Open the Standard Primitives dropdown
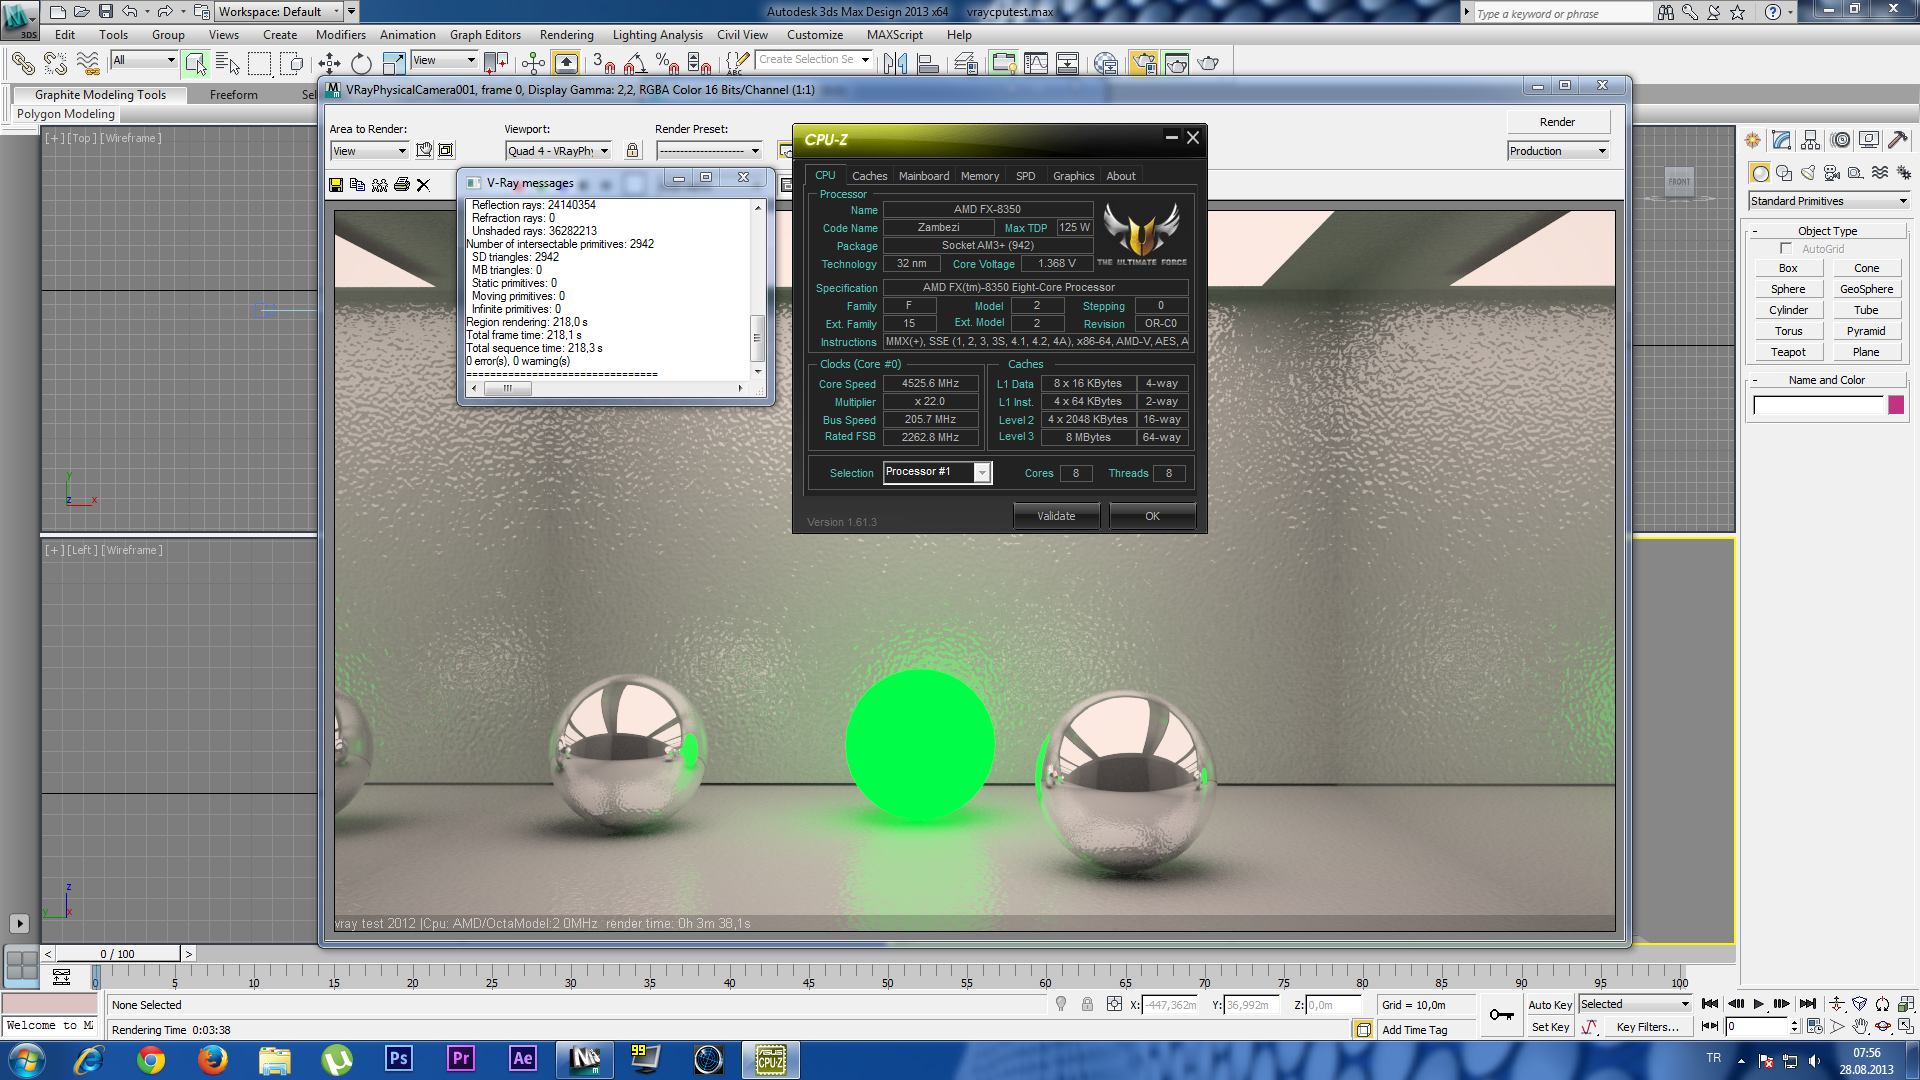Image resolution: width=1920 pixels, height=1080 pixels. tap(1829, 201)
